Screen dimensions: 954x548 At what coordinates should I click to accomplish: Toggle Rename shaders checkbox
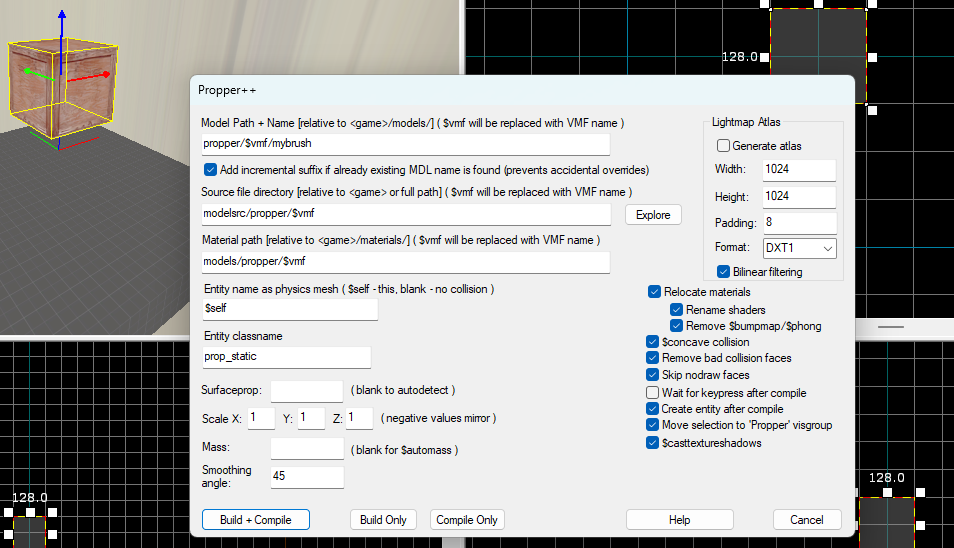(676, 310)
